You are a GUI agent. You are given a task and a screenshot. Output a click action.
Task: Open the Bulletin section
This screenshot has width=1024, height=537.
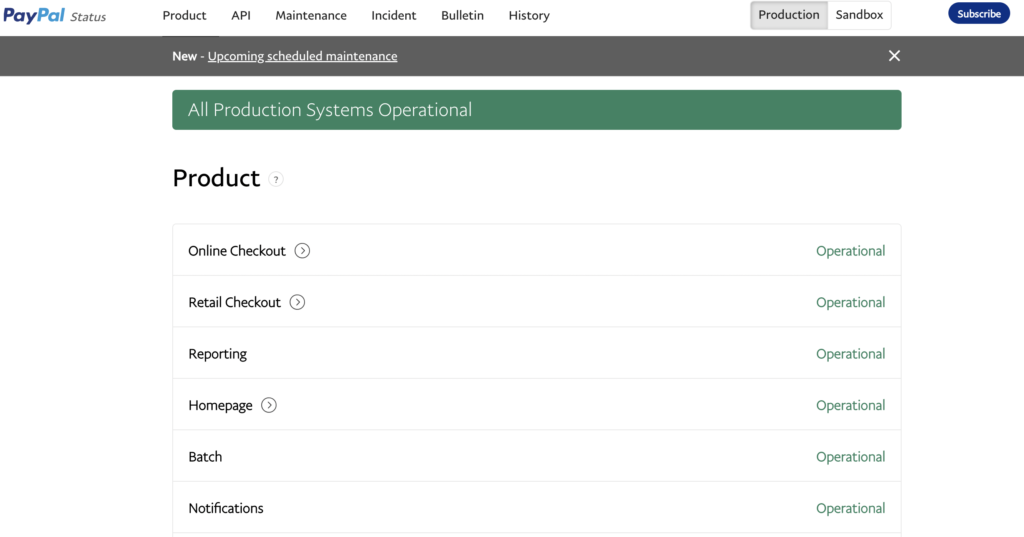[462, 16]
